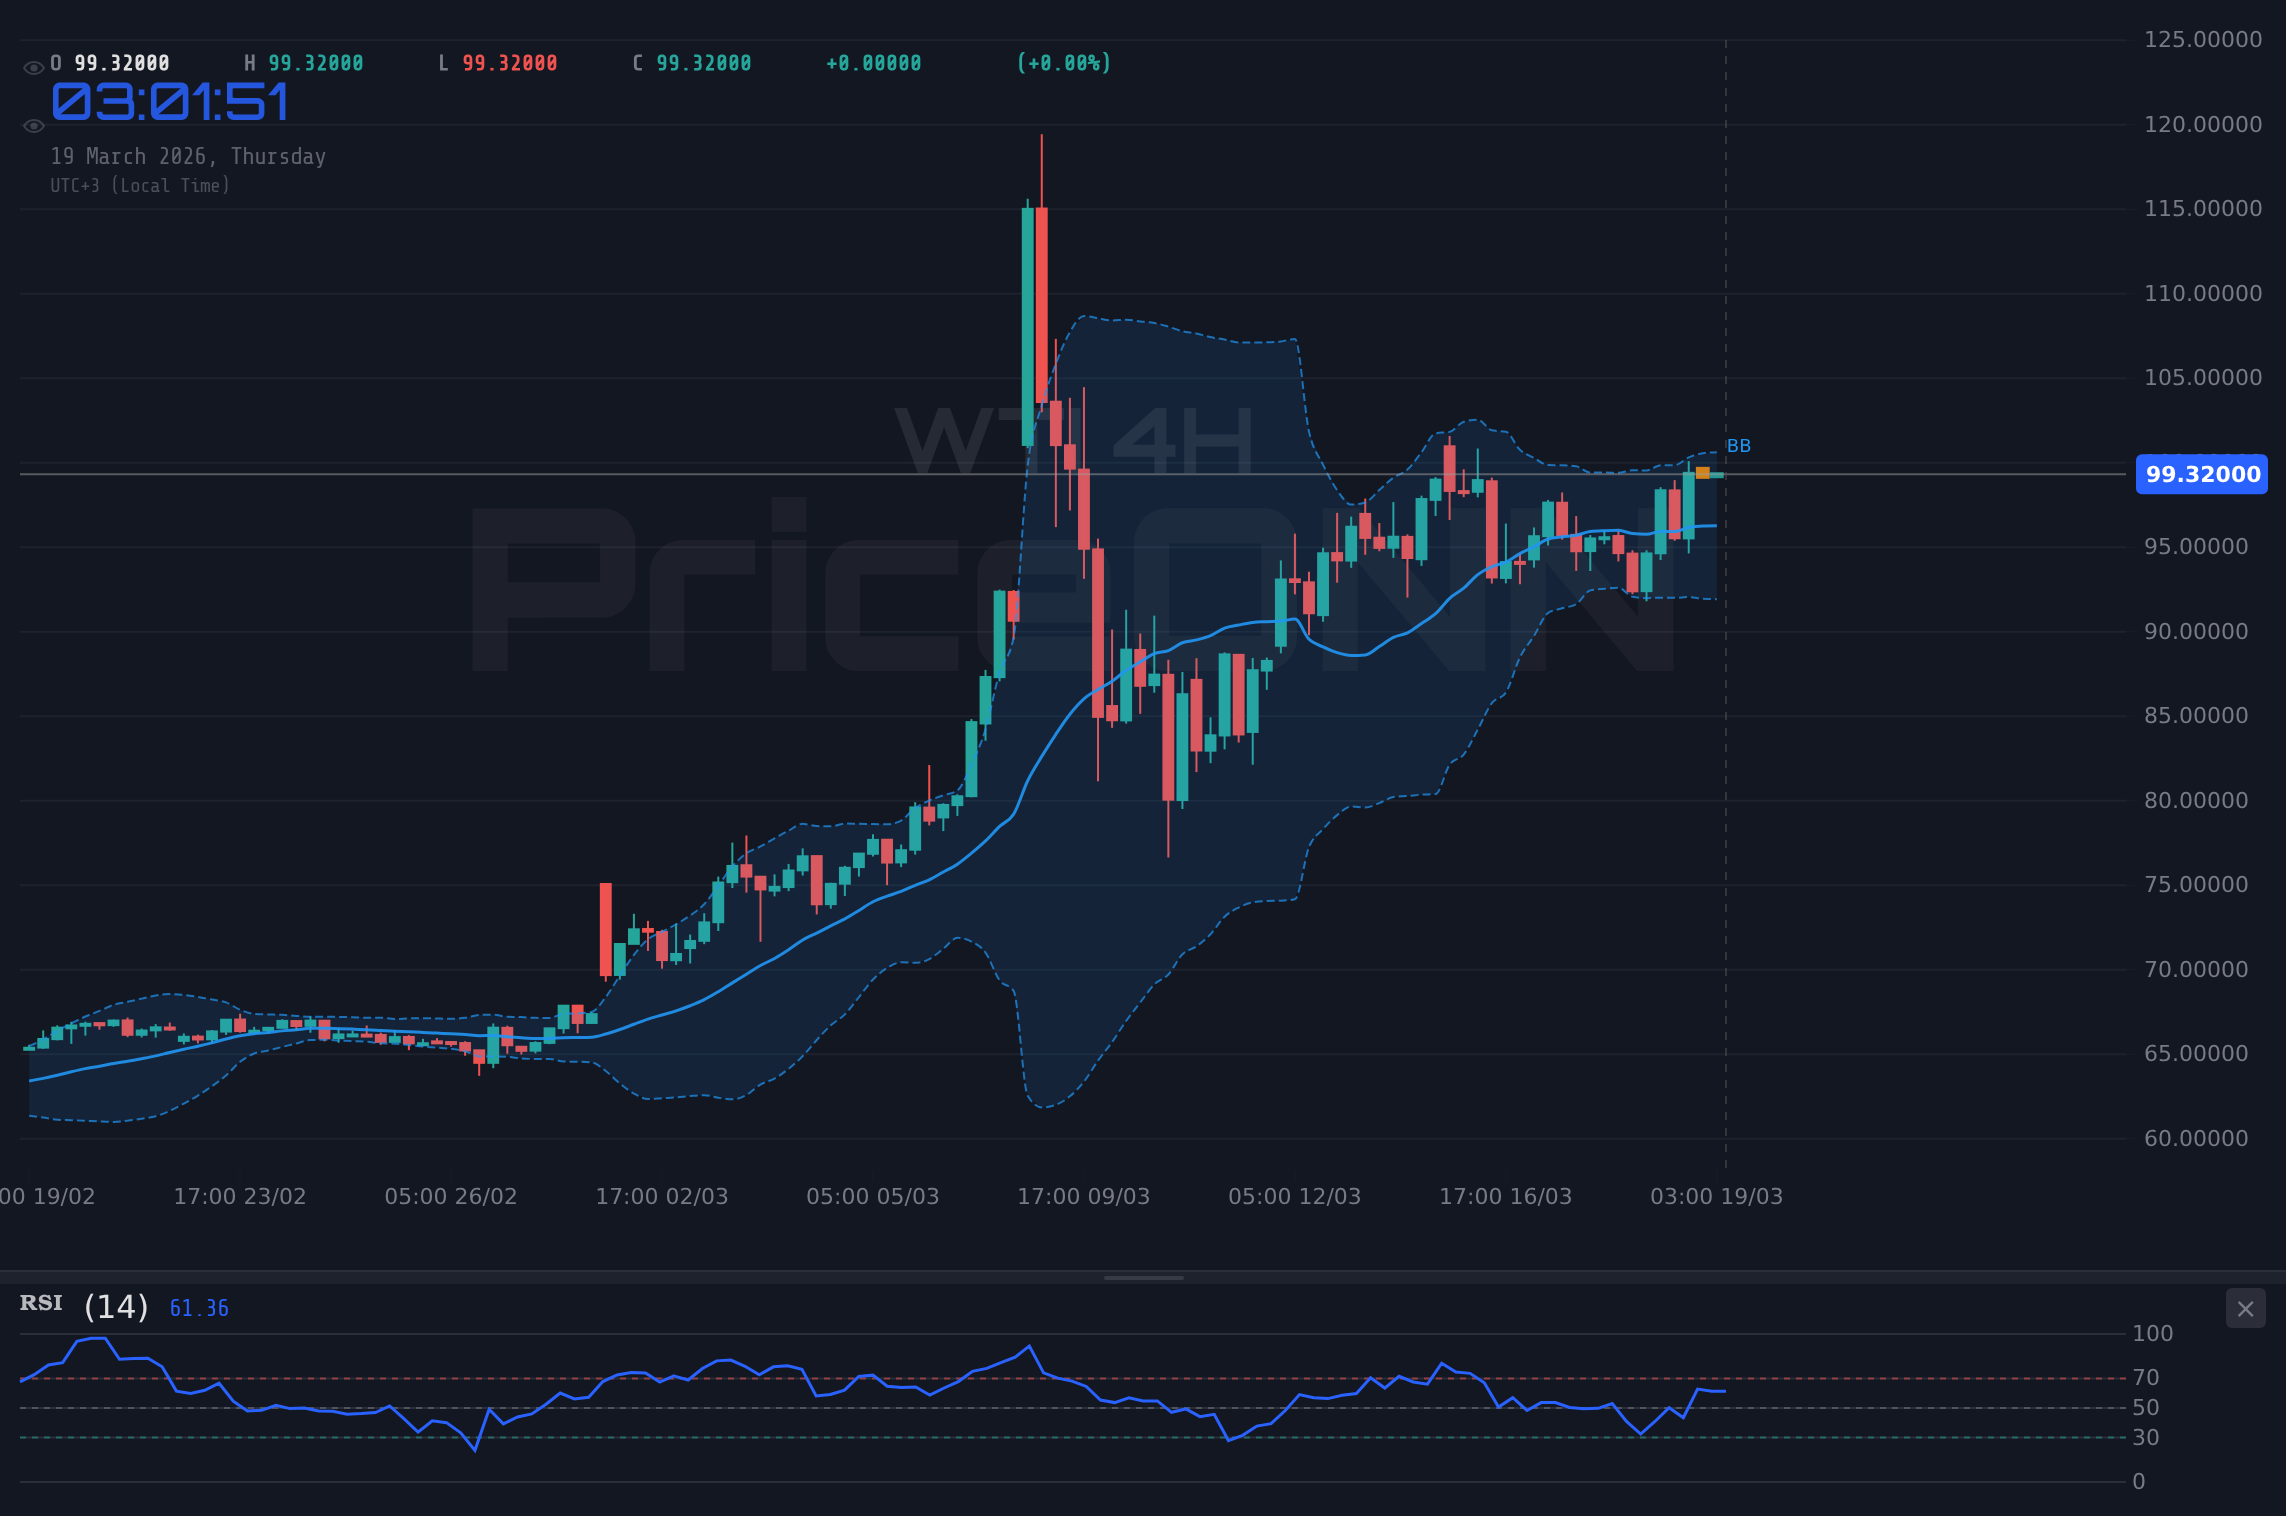Click the 70 level on RSI scale
The width and height of the screenshot is (2286, 1516).
point(2145,1378)
